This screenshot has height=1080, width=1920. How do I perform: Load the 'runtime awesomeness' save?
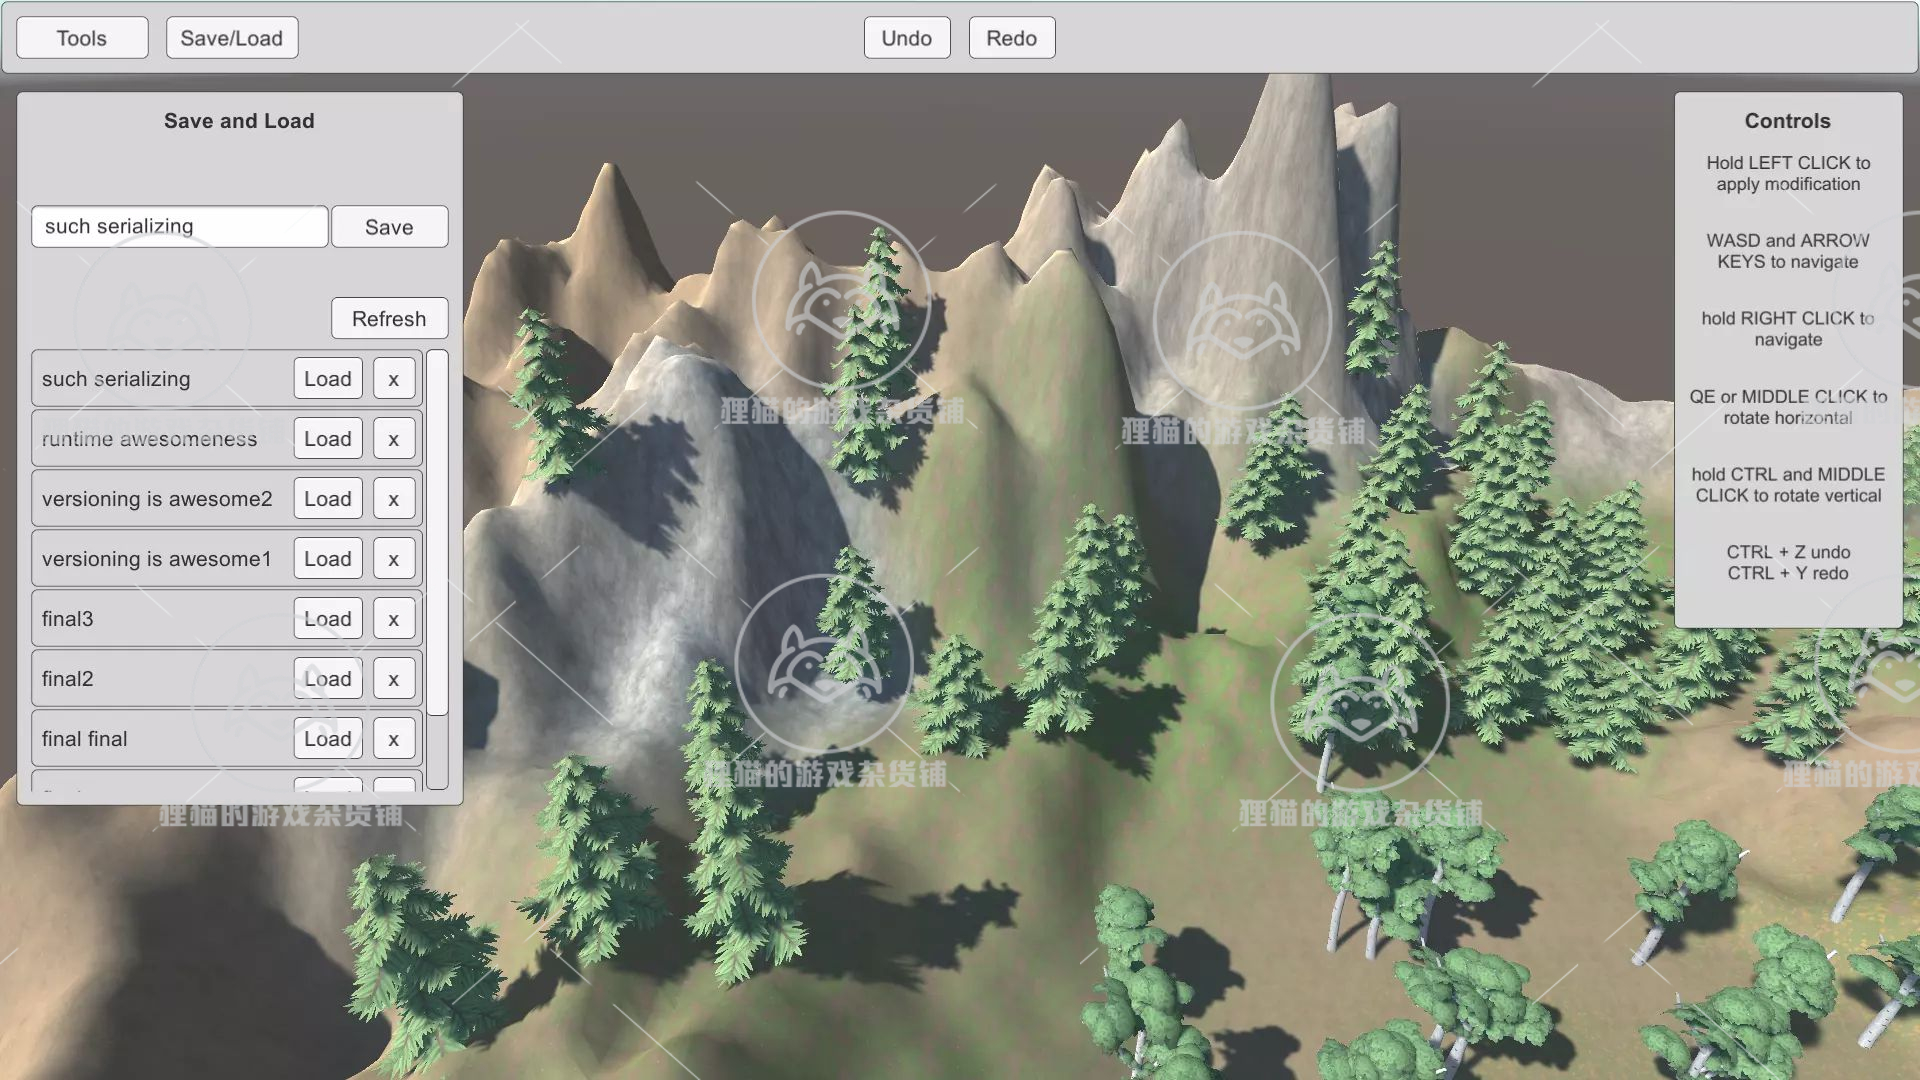(x=328, y=439)
